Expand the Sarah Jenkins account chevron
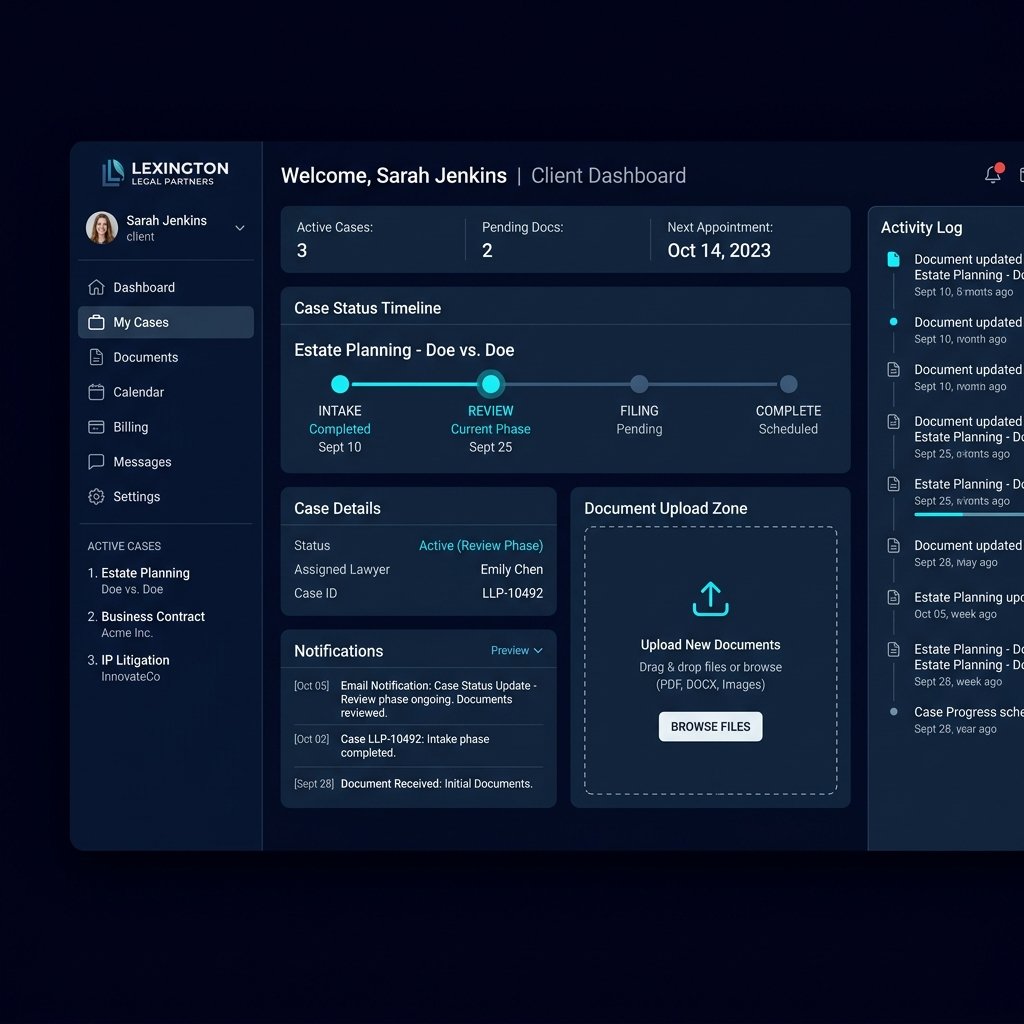 (240, 228)
